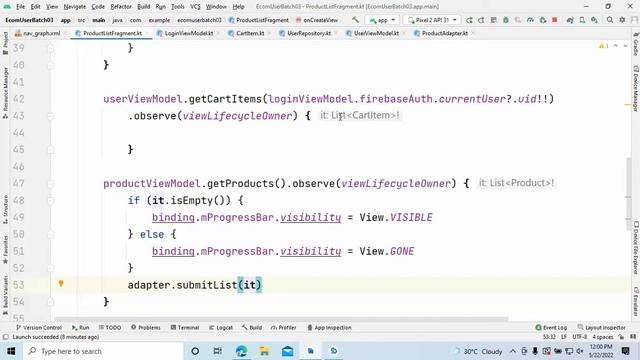The height and width of the screenshot is (360, 640).
Task: Open the App Inspection tool window
Action: click(x=329, y=327)
